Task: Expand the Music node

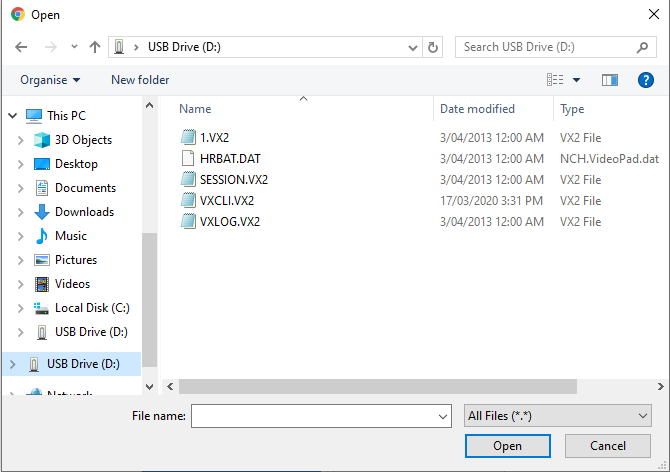Action: [20, 235]
